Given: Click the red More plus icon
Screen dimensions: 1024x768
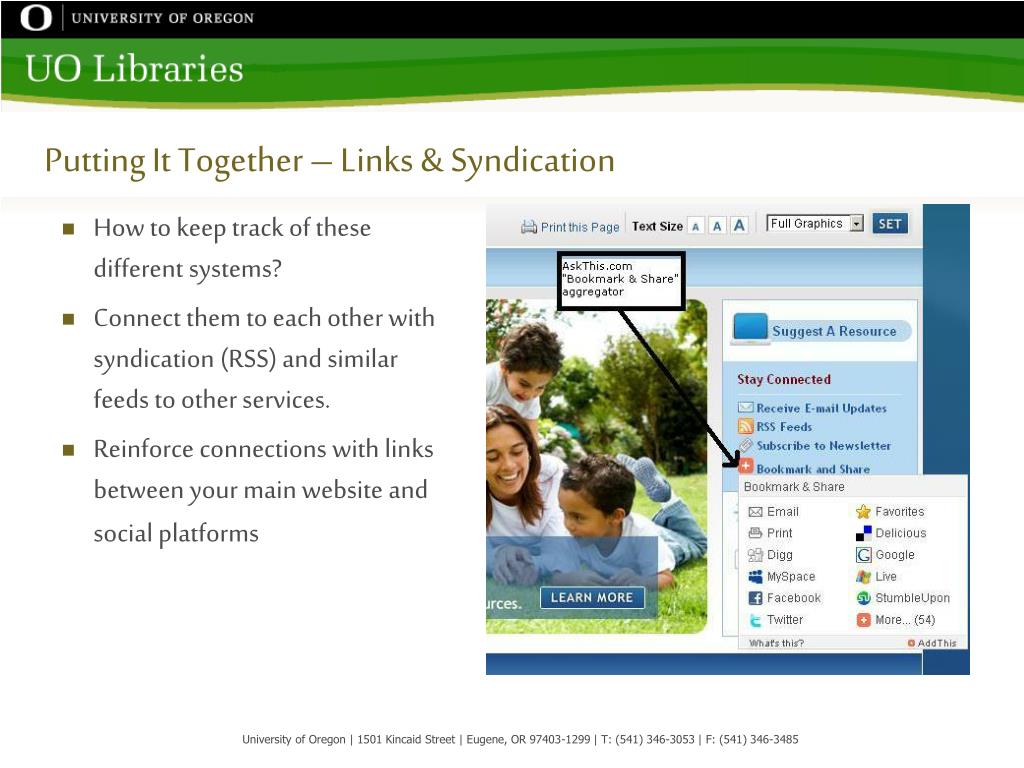Looking at the screenshot, I should 863,620.
